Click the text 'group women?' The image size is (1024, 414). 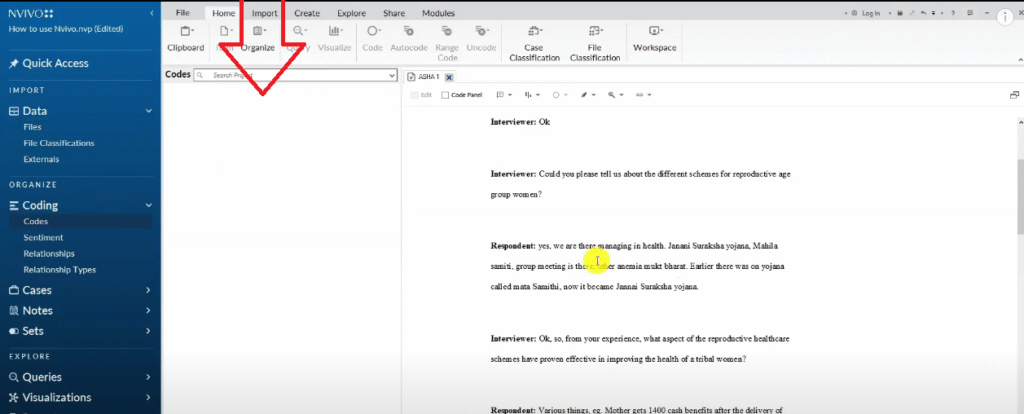(516, 194)
